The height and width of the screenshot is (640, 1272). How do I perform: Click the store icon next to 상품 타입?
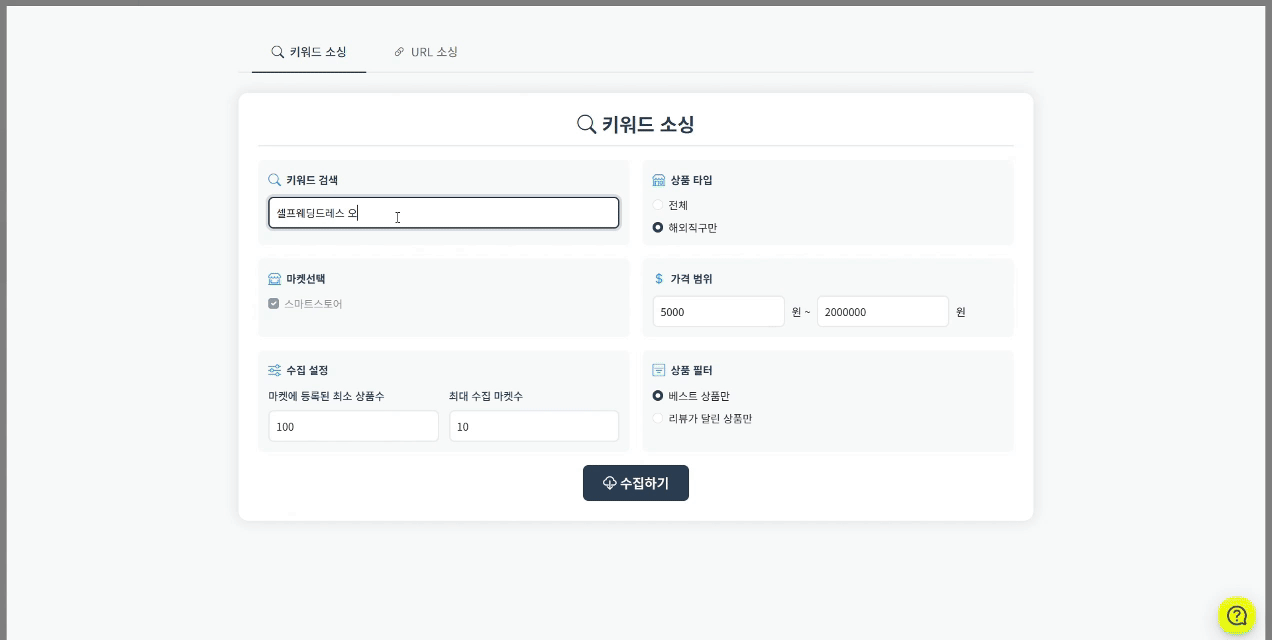(659, 180)
